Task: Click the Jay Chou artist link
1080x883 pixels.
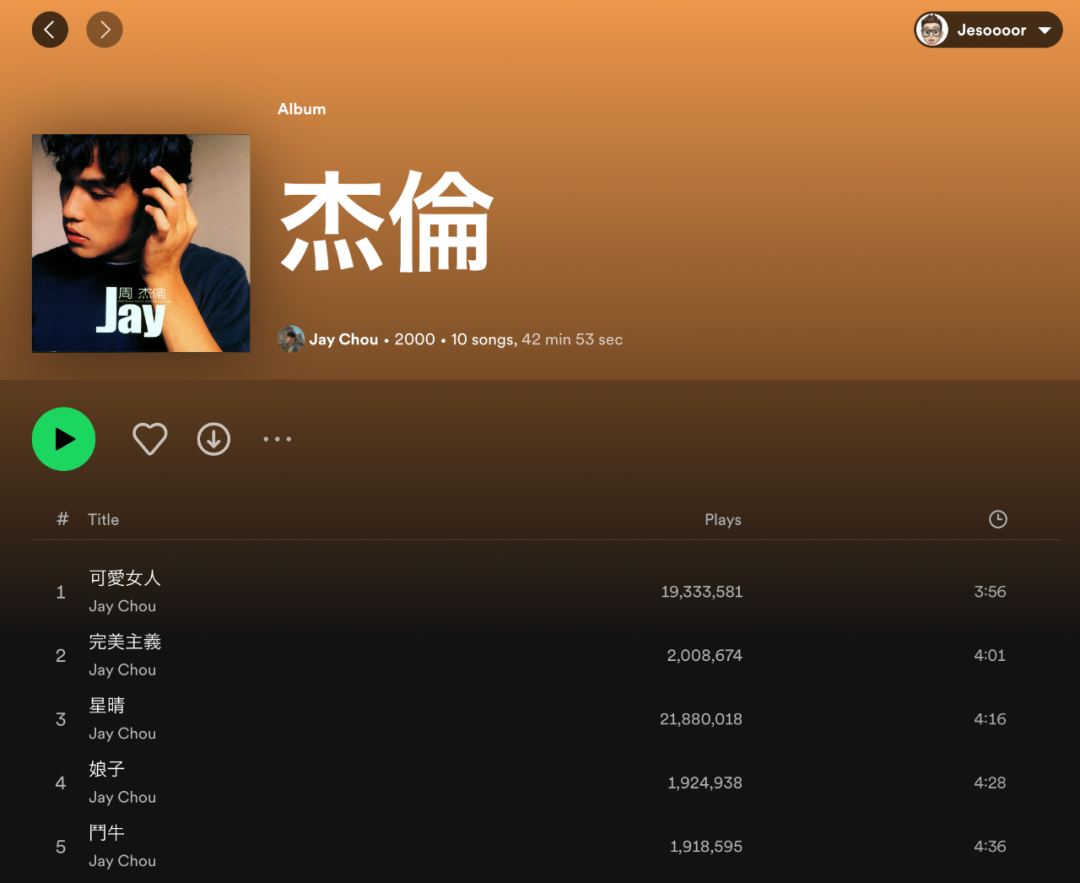Action: [343, 339]
